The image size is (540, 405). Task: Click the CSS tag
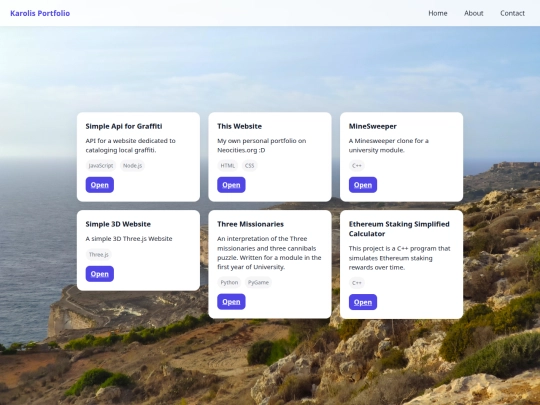(x=249, y=166)
